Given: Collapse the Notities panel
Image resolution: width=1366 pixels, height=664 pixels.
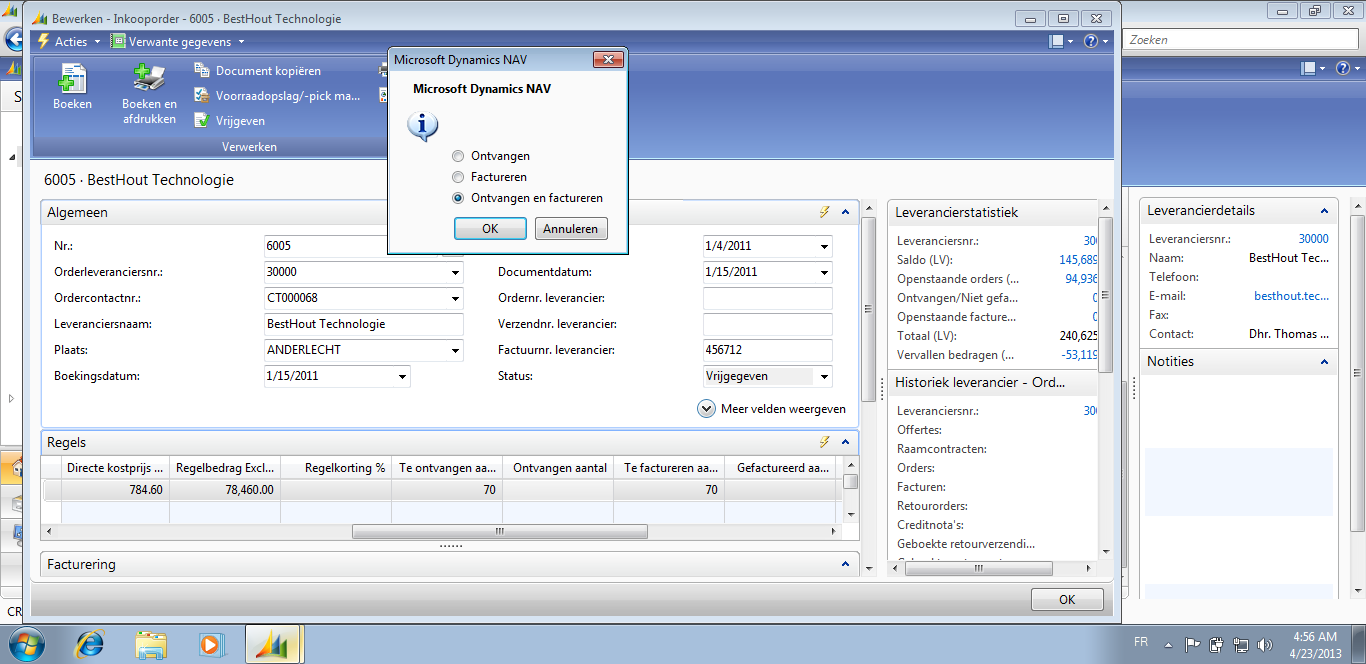Looking at the screenshot, I should [x=1325, y=361].
